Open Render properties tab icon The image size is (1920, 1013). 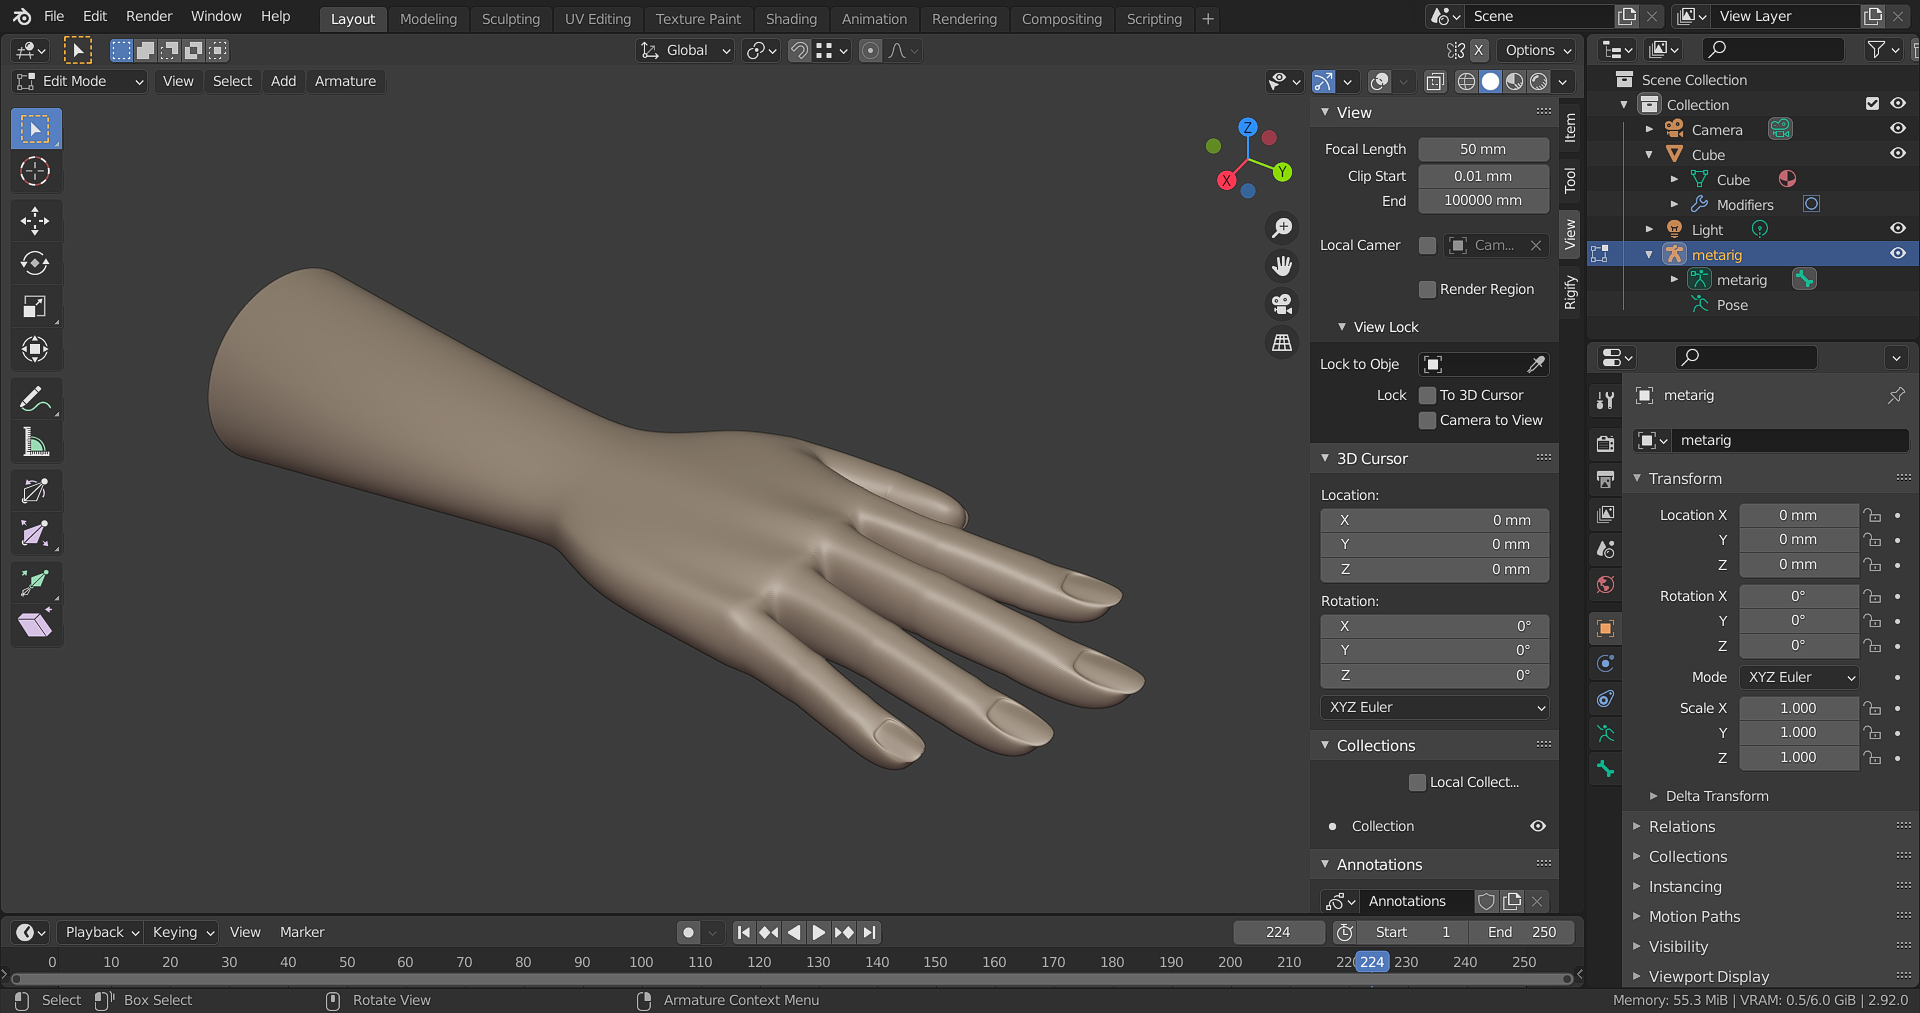coord(1606,443)
